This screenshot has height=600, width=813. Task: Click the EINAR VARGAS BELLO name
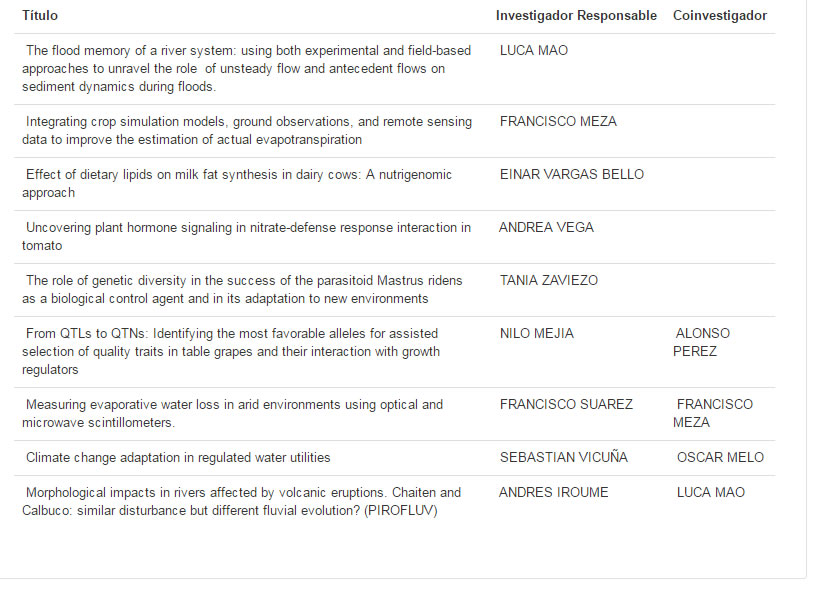(572, 174)
